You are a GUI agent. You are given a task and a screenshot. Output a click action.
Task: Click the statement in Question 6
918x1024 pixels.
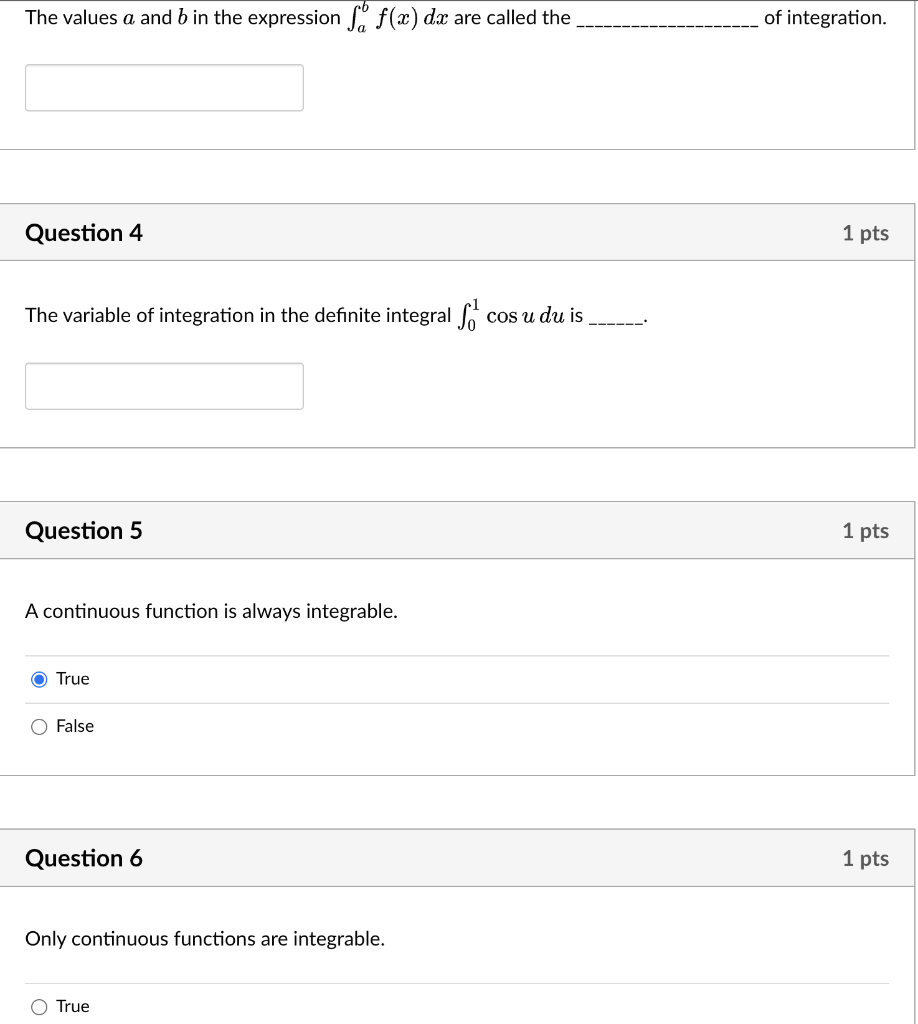[x=205, y=939]
